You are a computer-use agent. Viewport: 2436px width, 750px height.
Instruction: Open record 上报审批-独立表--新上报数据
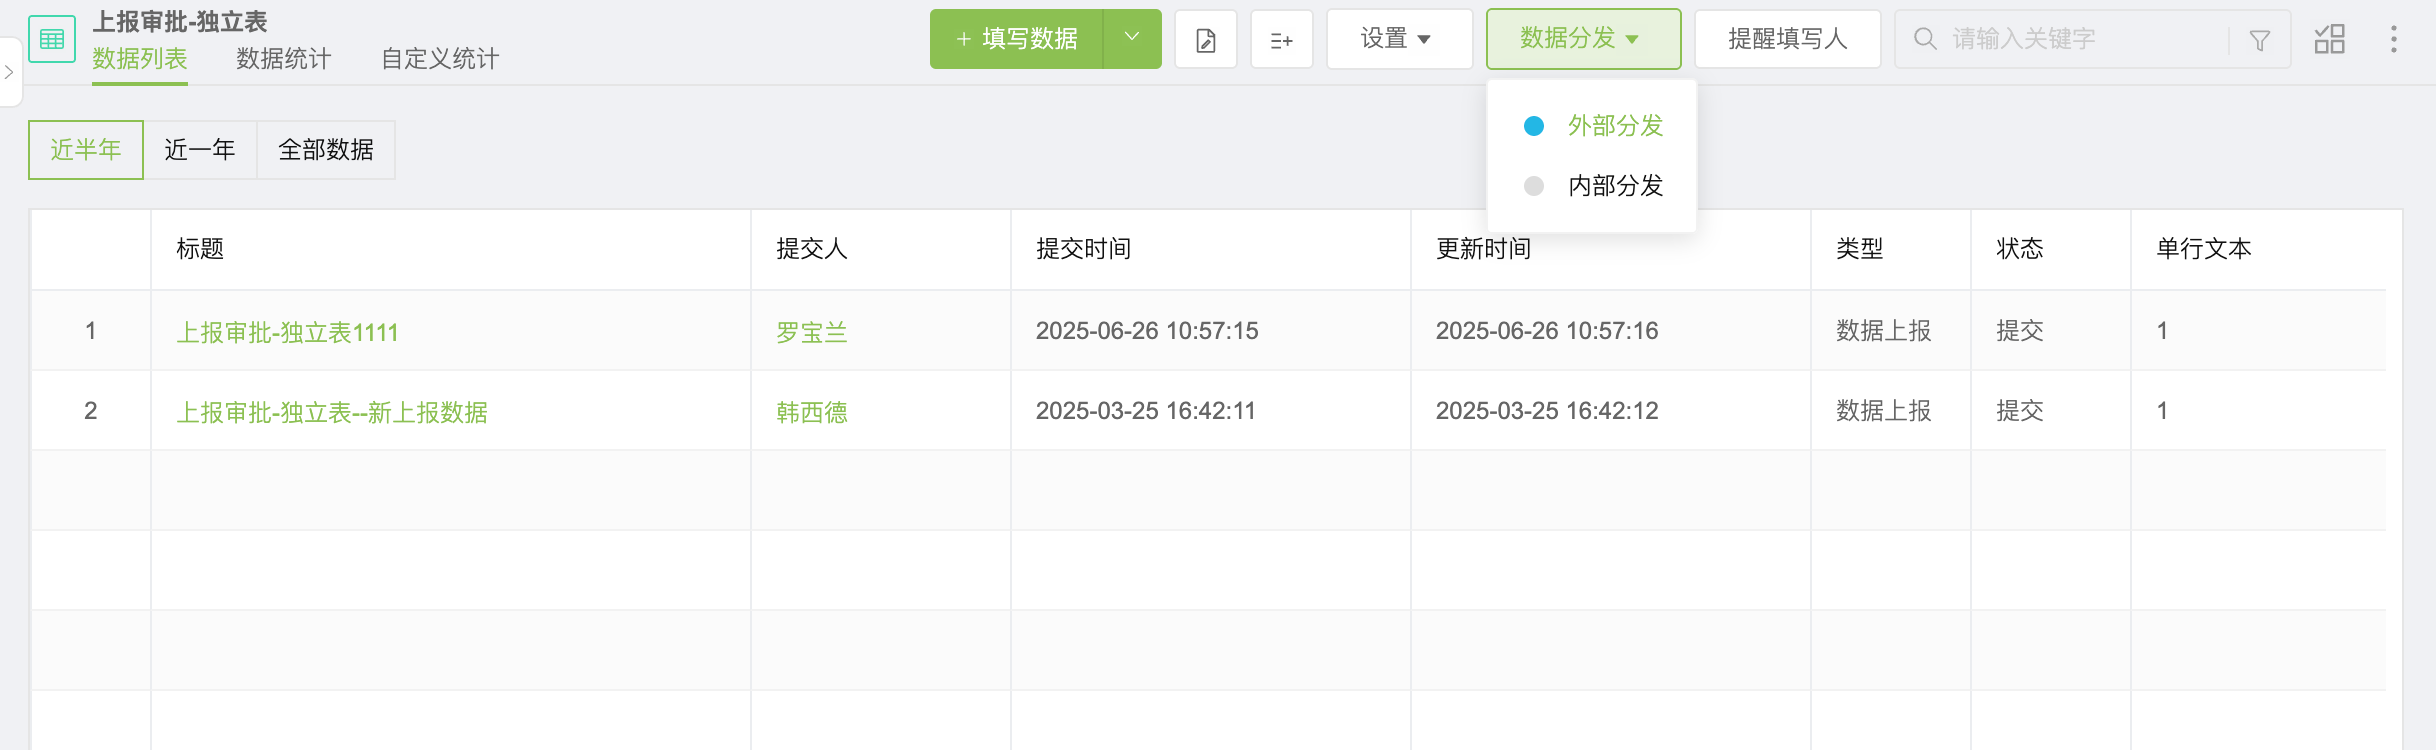[332, 412]
